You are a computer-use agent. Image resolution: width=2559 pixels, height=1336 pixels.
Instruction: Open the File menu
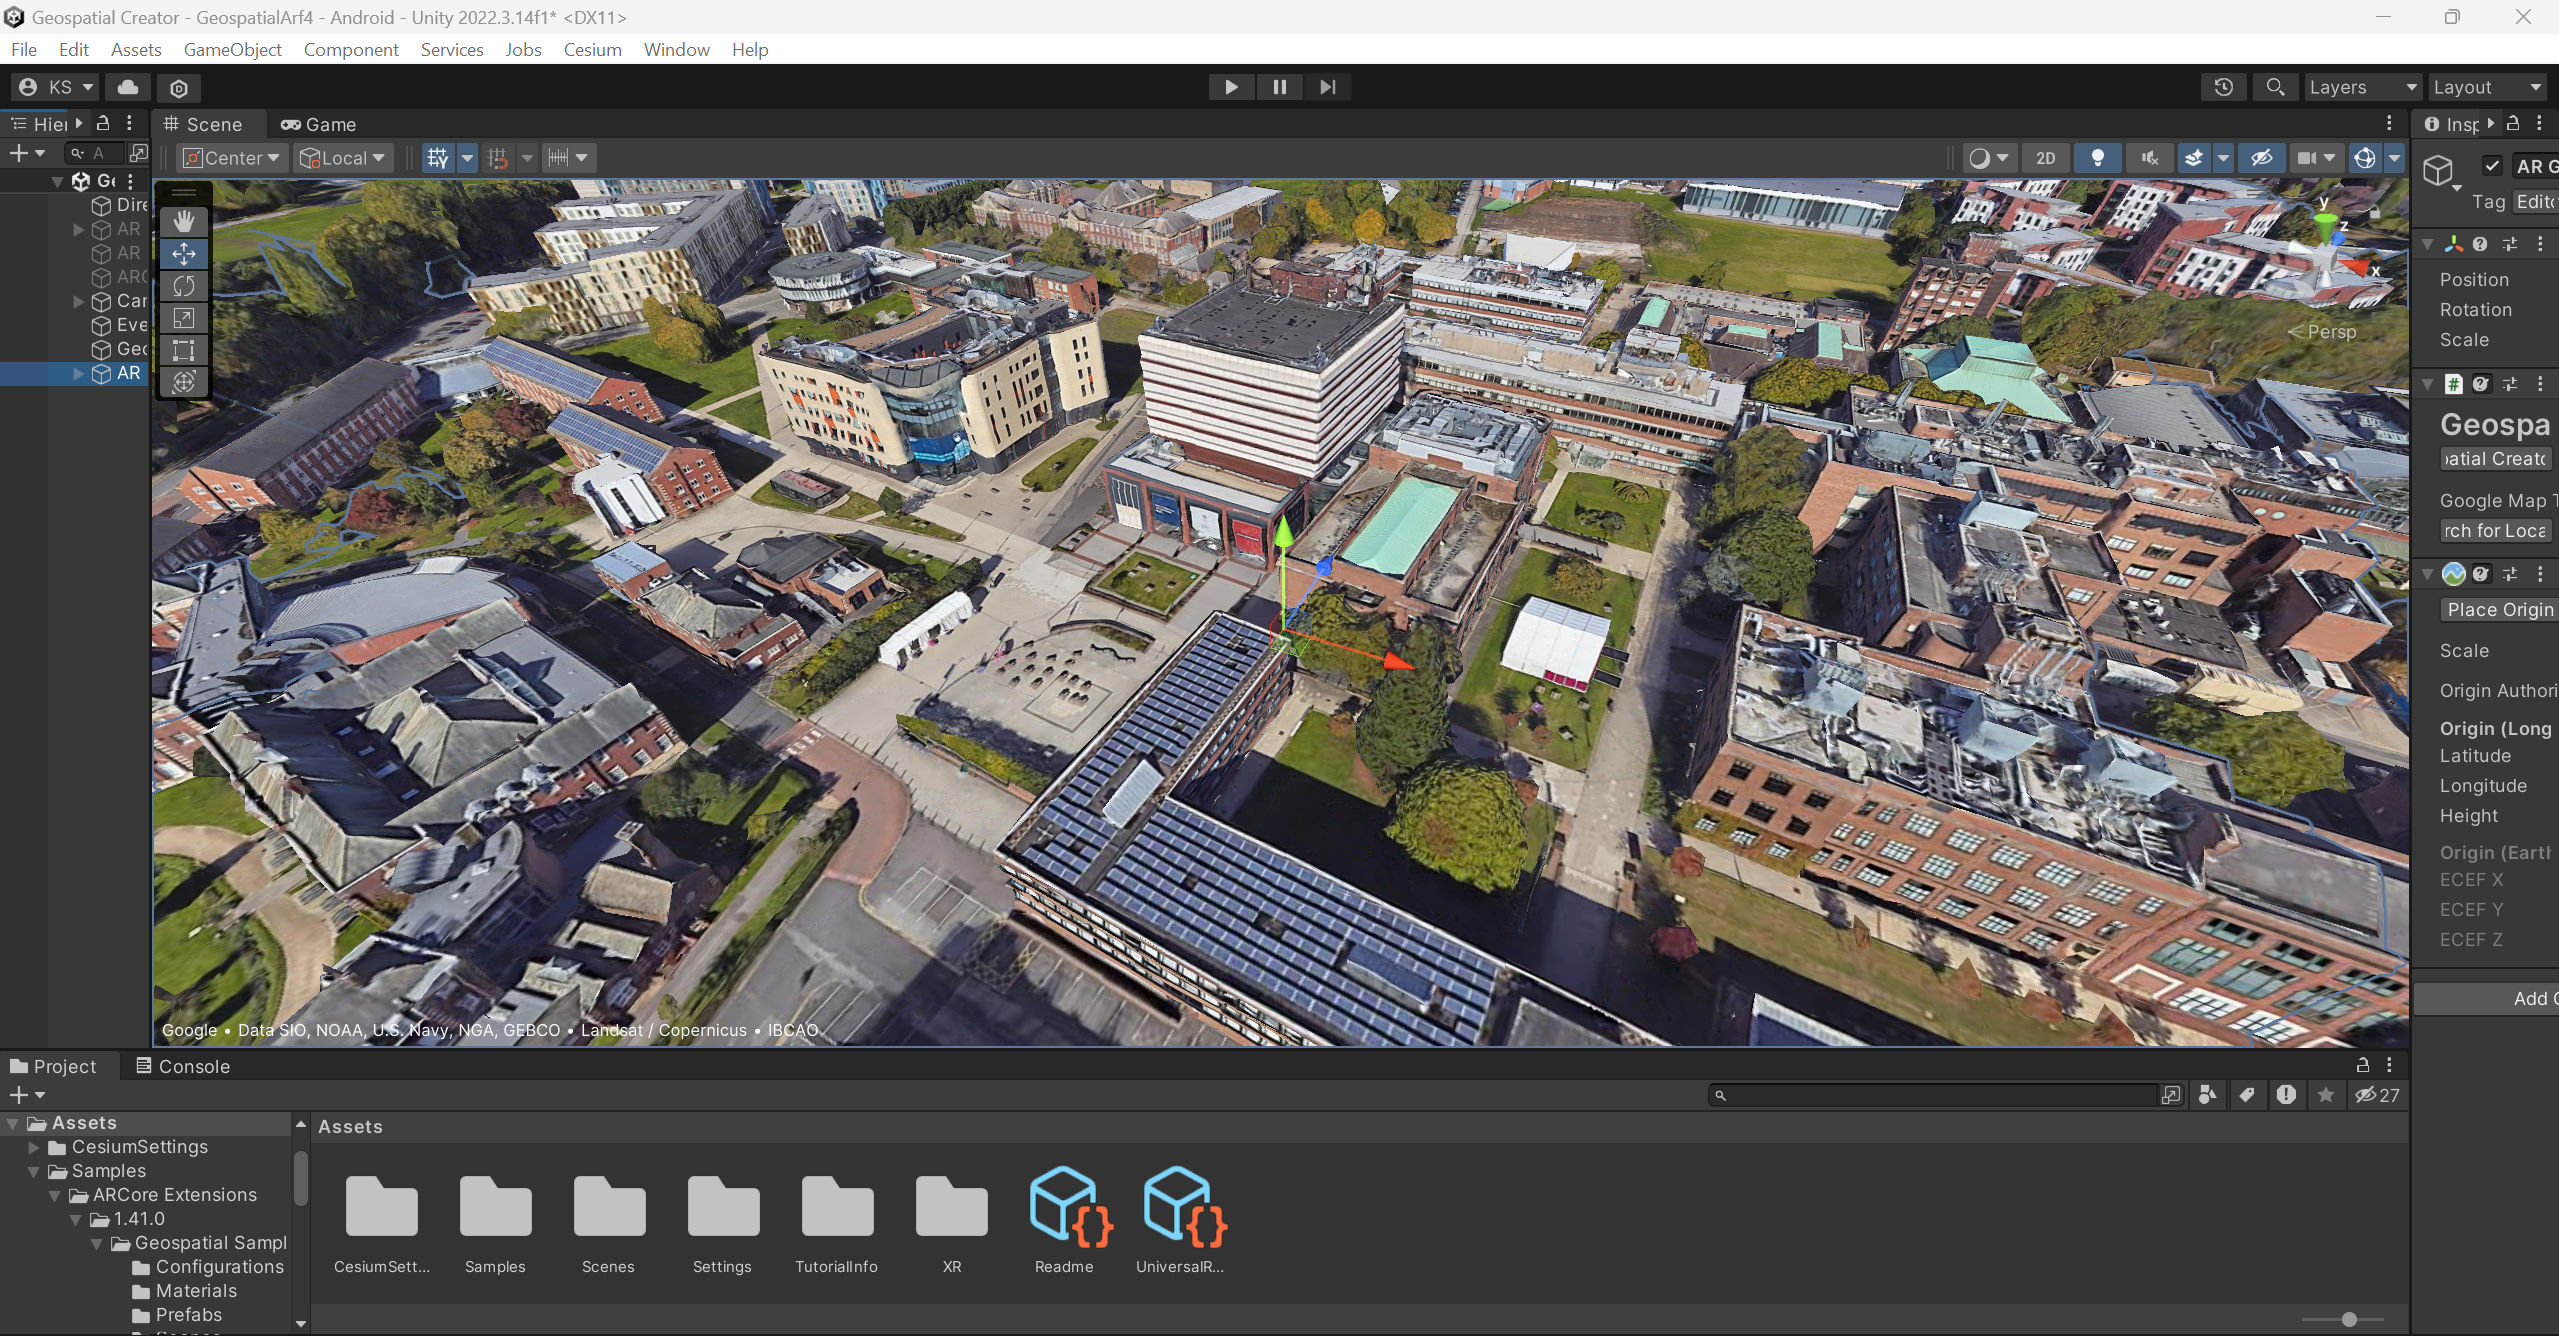tap(24, 50)
